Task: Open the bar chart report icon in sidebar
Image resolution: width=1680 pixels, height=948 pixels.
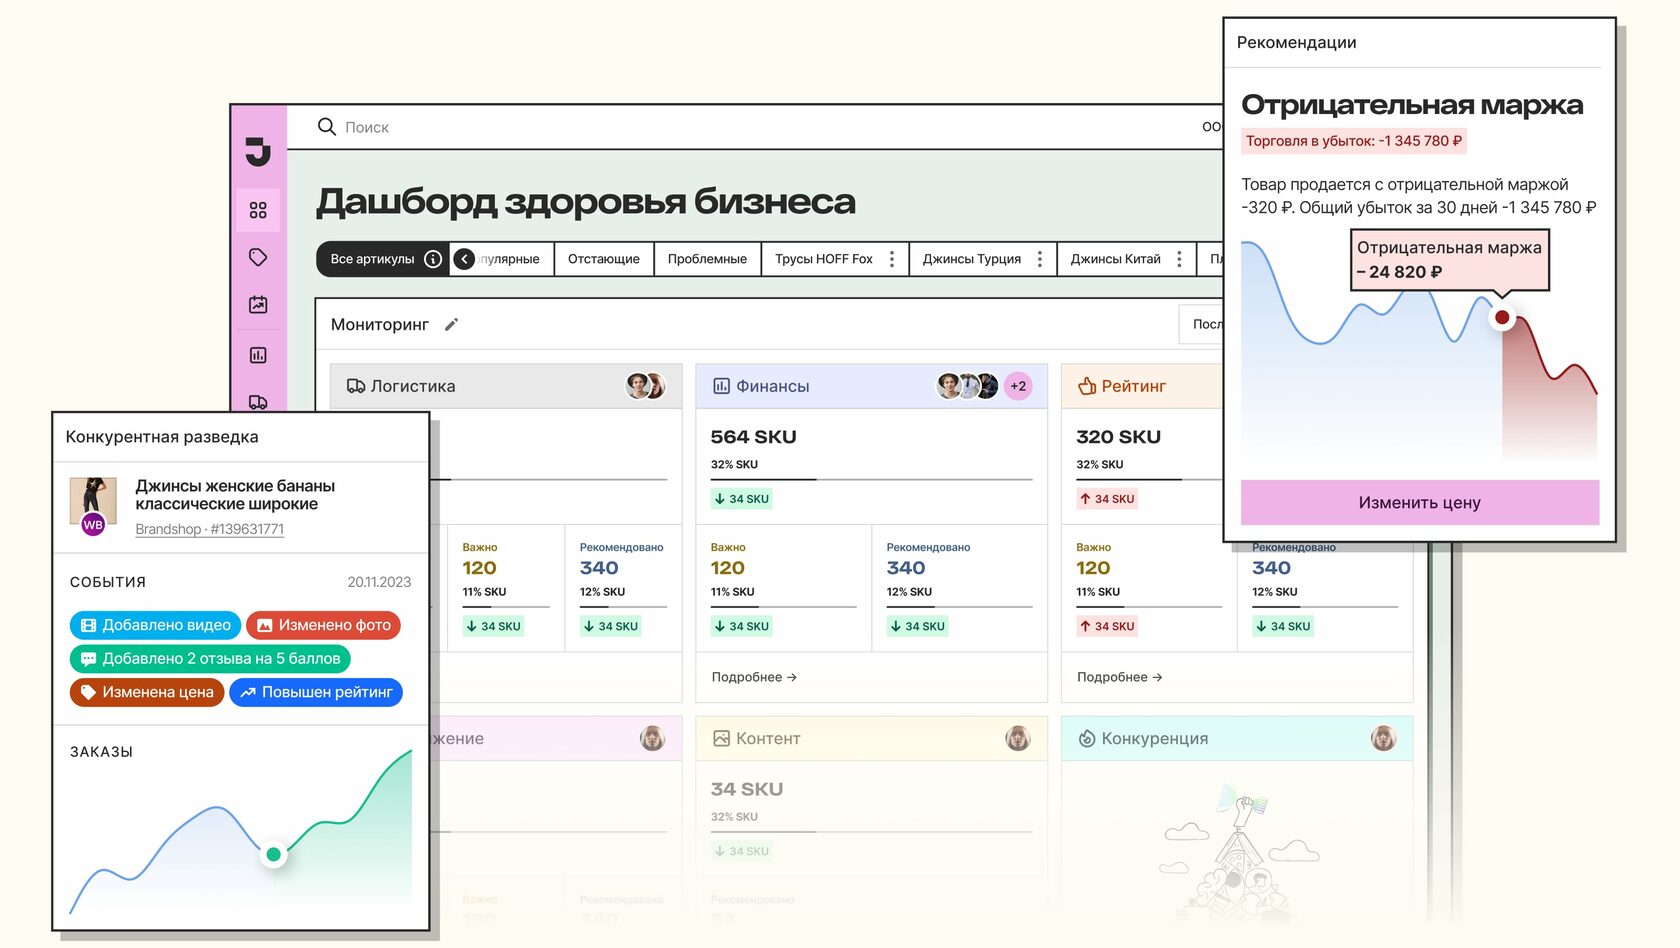Action: [258, 355]
